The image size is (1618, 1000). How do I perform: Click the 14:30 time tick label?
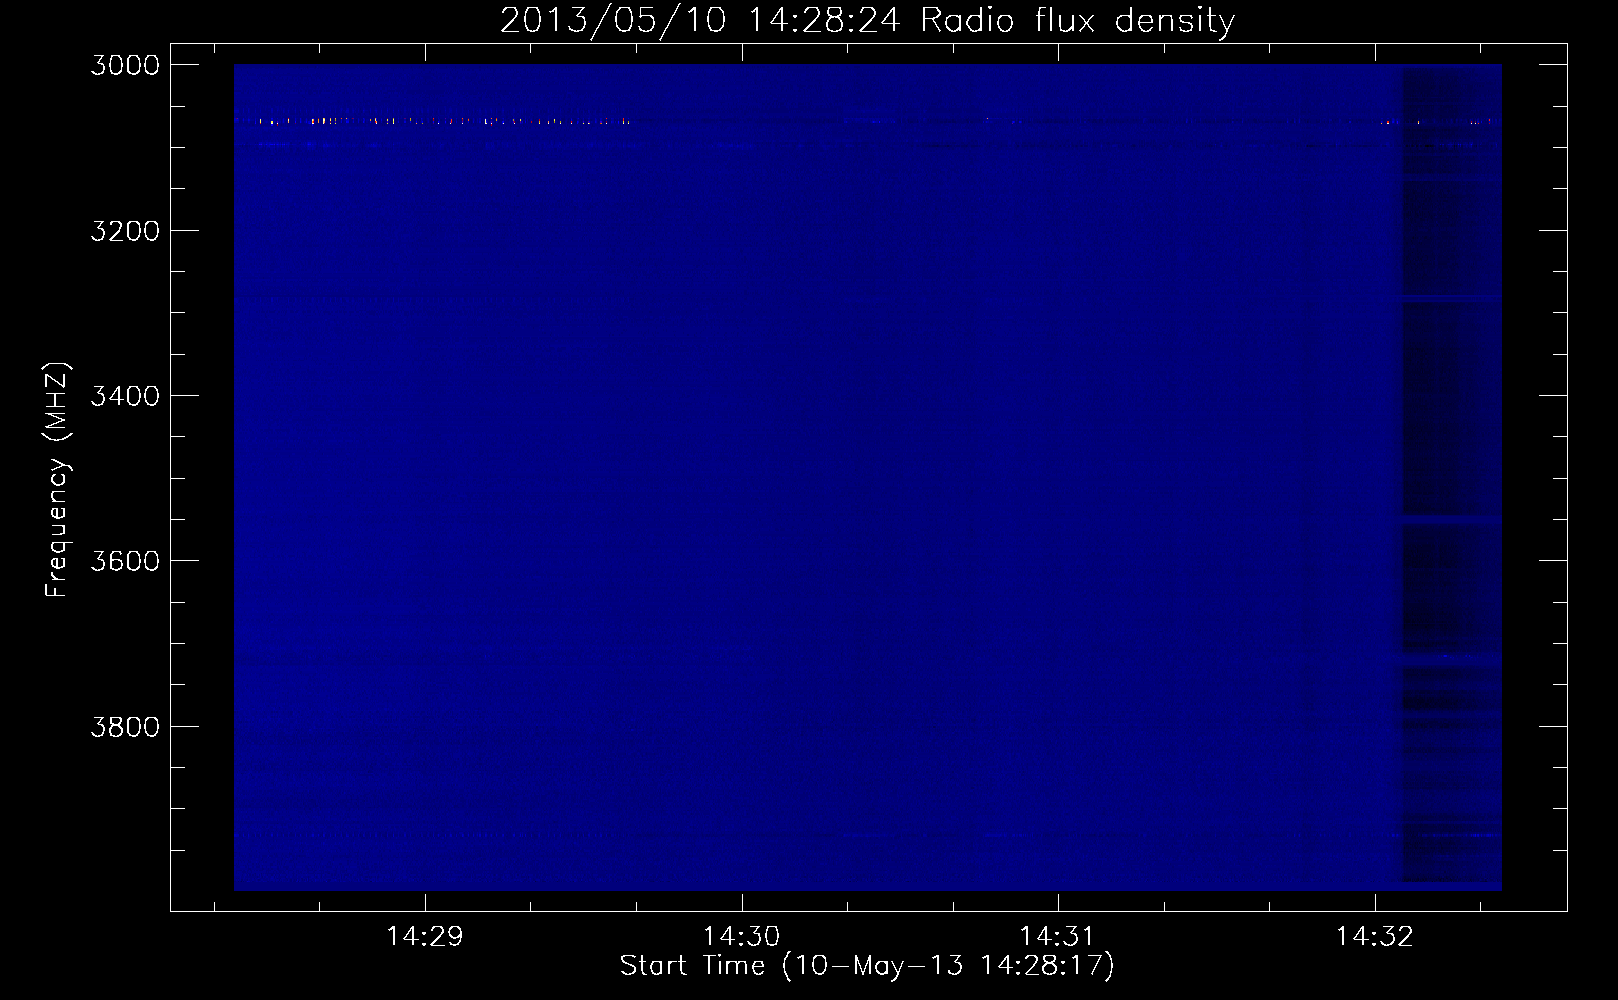741,937
